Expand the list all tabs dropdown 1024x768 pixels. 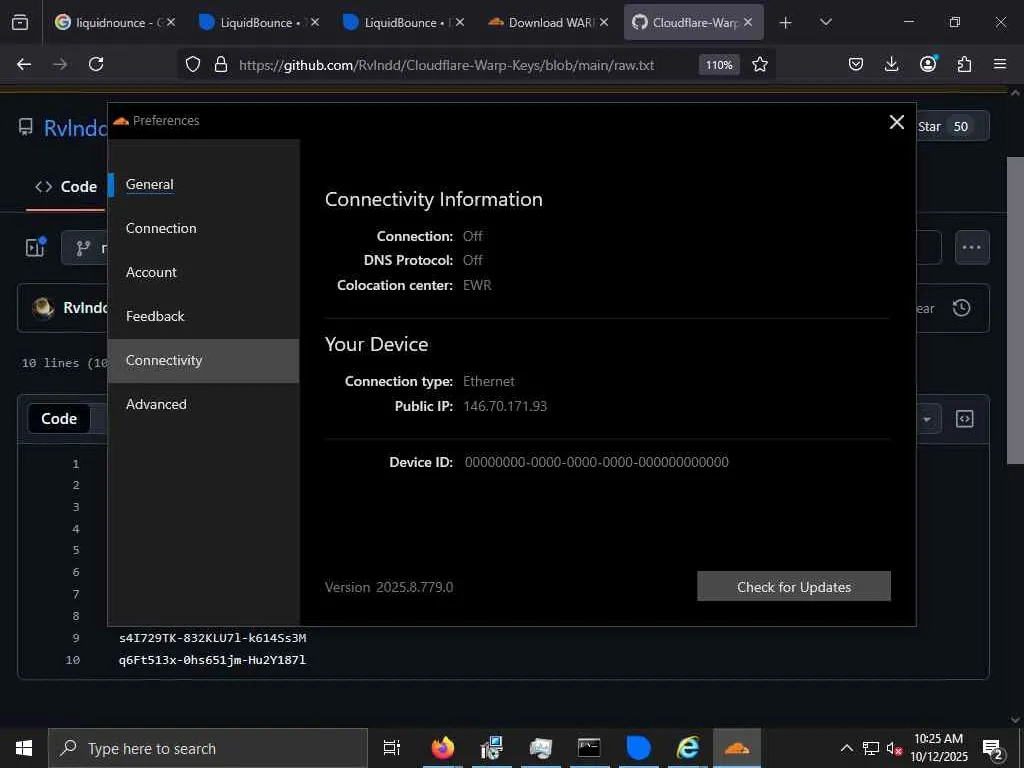pos(825,23)
